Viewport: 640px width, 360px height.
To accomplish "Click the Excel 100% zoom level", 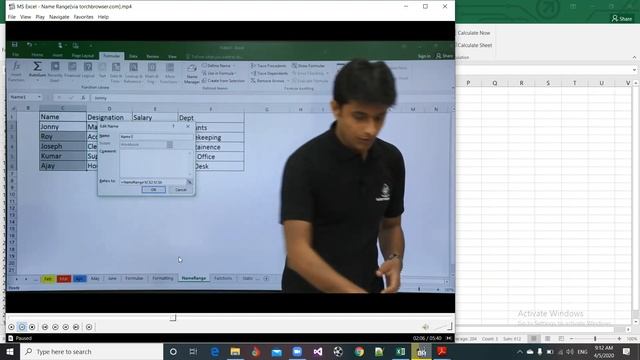I will pos(632,339).
